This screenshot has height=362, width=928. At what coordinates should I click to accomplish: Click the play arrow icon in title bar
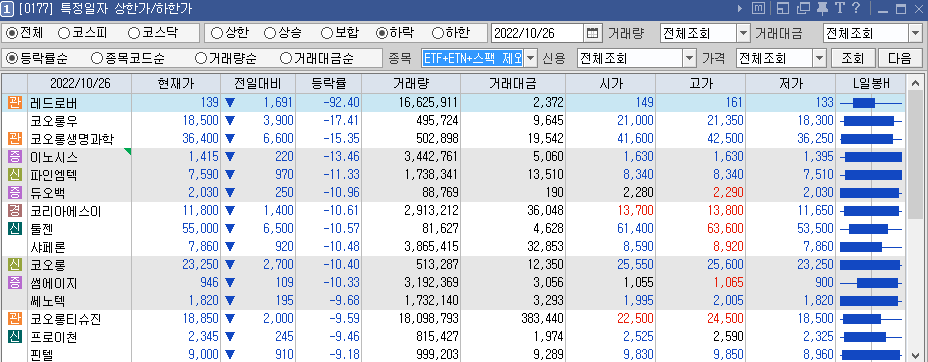point(740,9)
